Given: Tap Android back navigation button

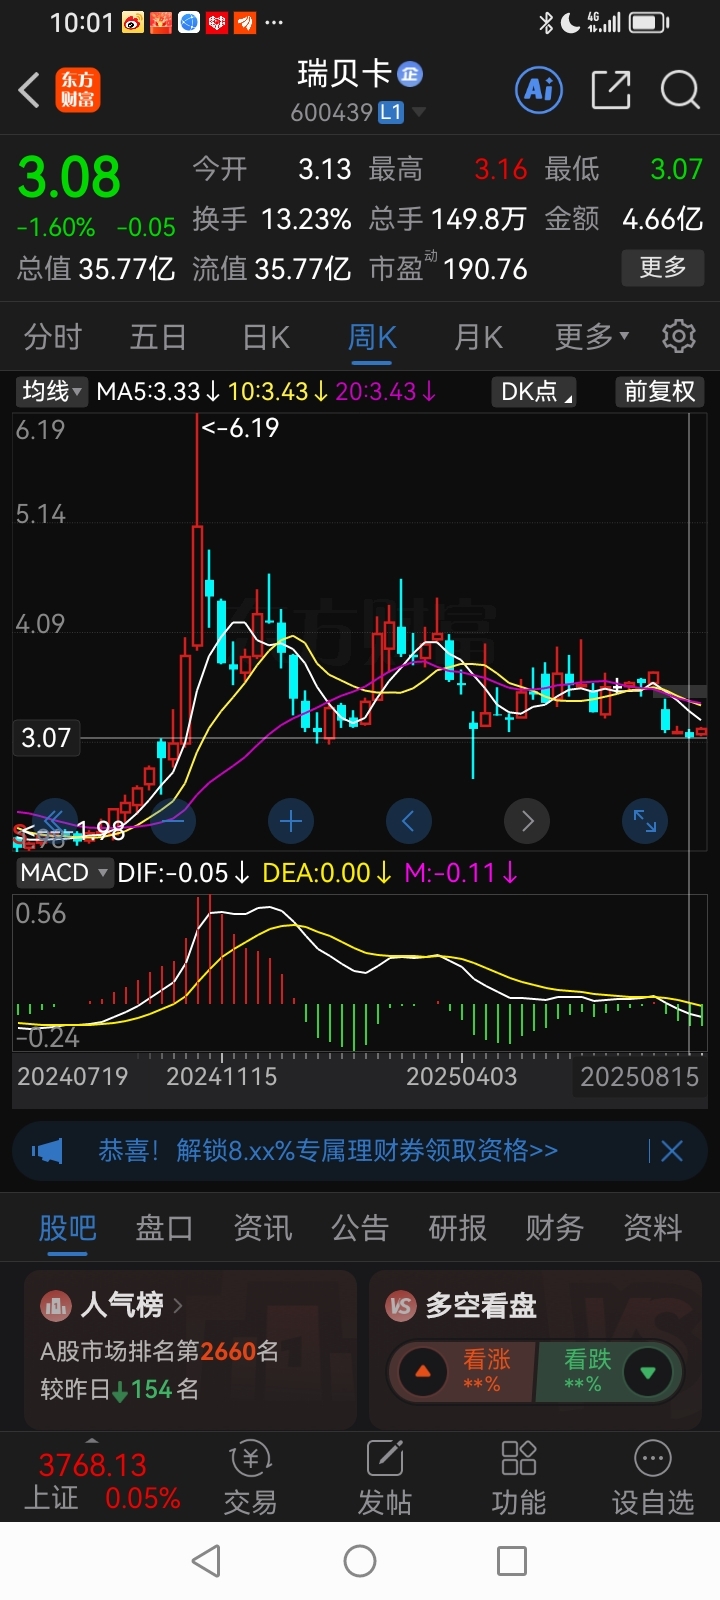Looking at the screenshot, I should (x=206, y=1561).
